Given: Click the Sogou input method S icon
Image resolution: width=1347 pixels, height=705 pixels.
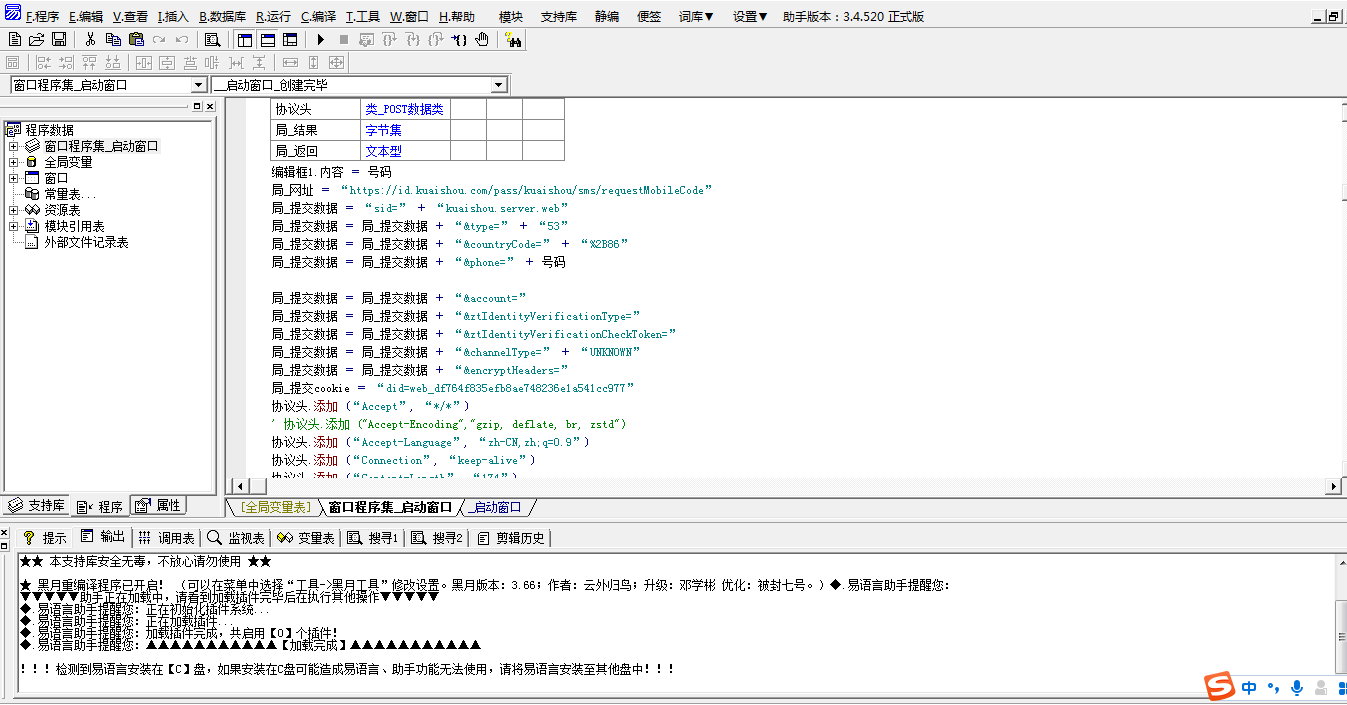Looking at the screenshot, I should [1218, 687].
